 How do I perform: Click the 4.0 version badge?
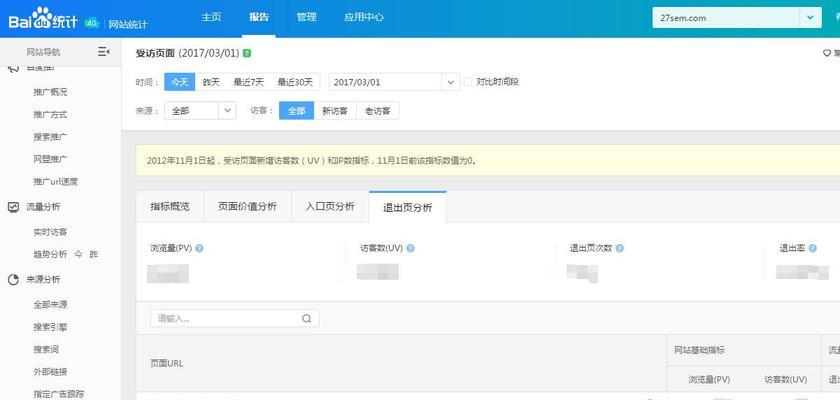click(x=92, y=23)
